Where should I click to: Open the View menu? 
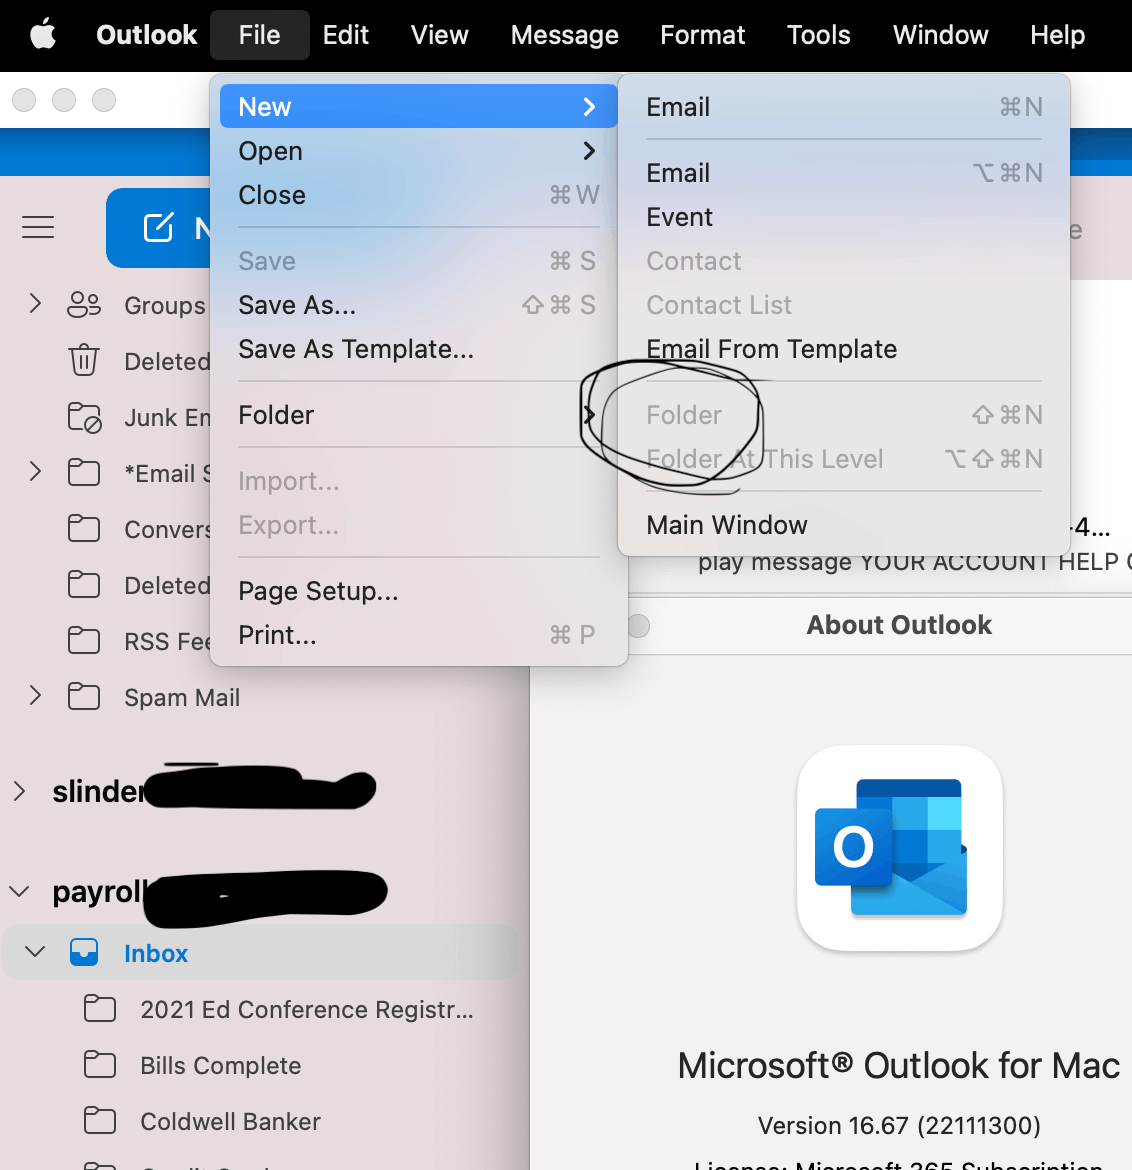(x=440, y=35)
